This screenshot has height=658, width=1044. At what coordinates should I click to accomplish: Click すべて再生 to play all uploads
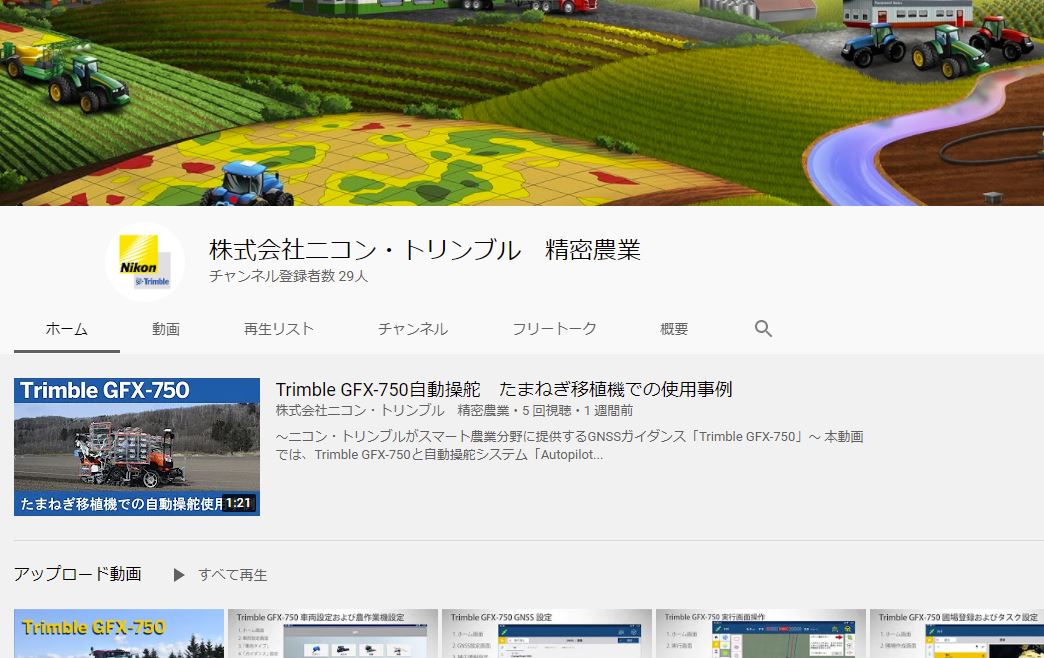[232, 575]
